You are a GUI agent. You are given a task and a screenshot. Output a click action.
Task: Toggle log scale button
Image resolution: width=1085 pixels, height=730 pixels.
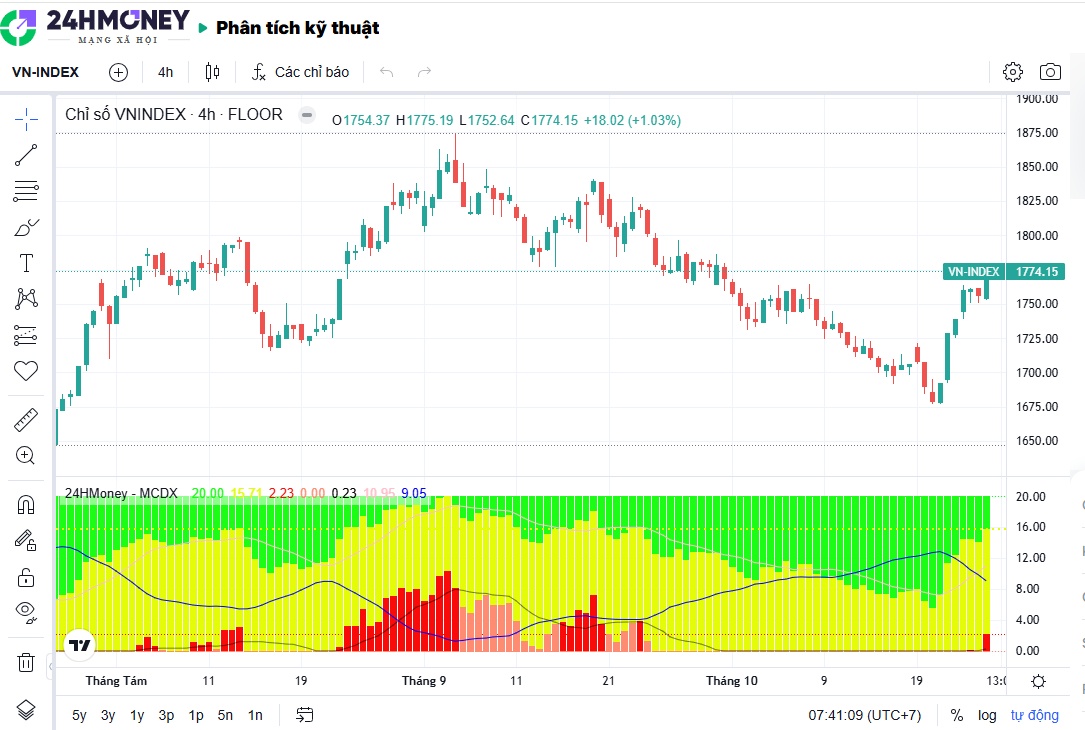tap(987, 715)
